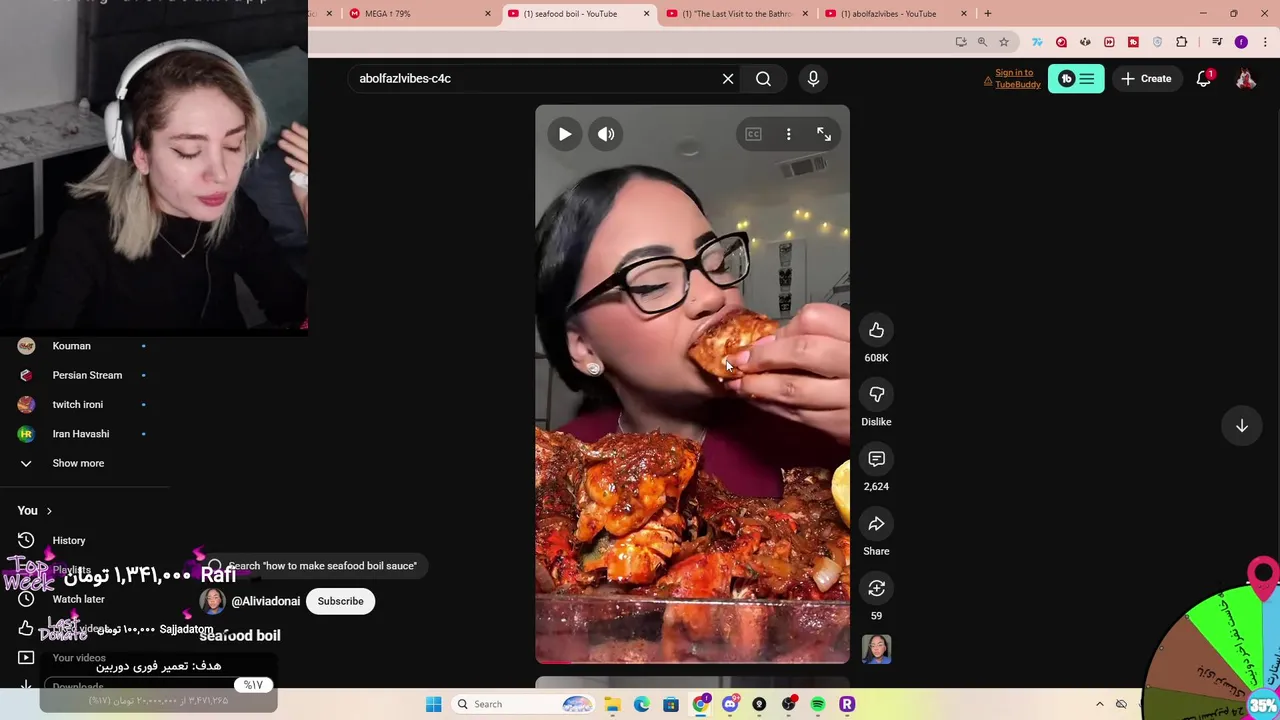Click the install app icon in address bar
This screenshot has width=1280, height=720.
tap(961, 42)
